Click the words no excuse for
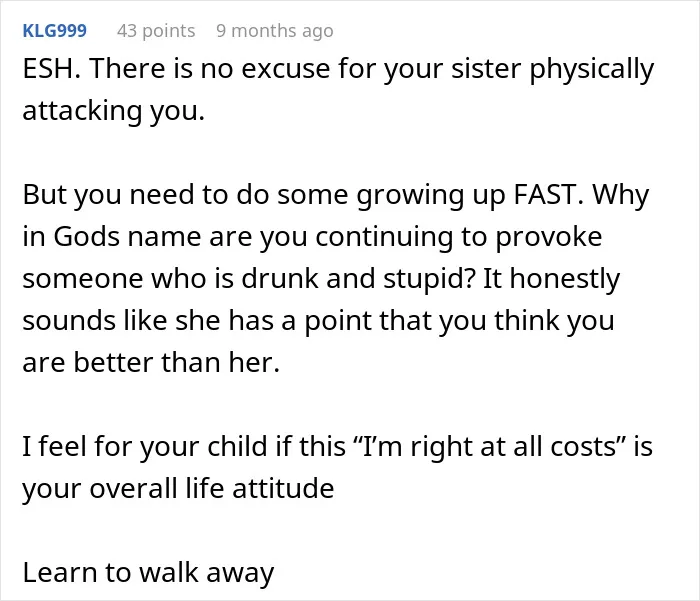This screenshot has width=700, height=601. coord(288,69)
